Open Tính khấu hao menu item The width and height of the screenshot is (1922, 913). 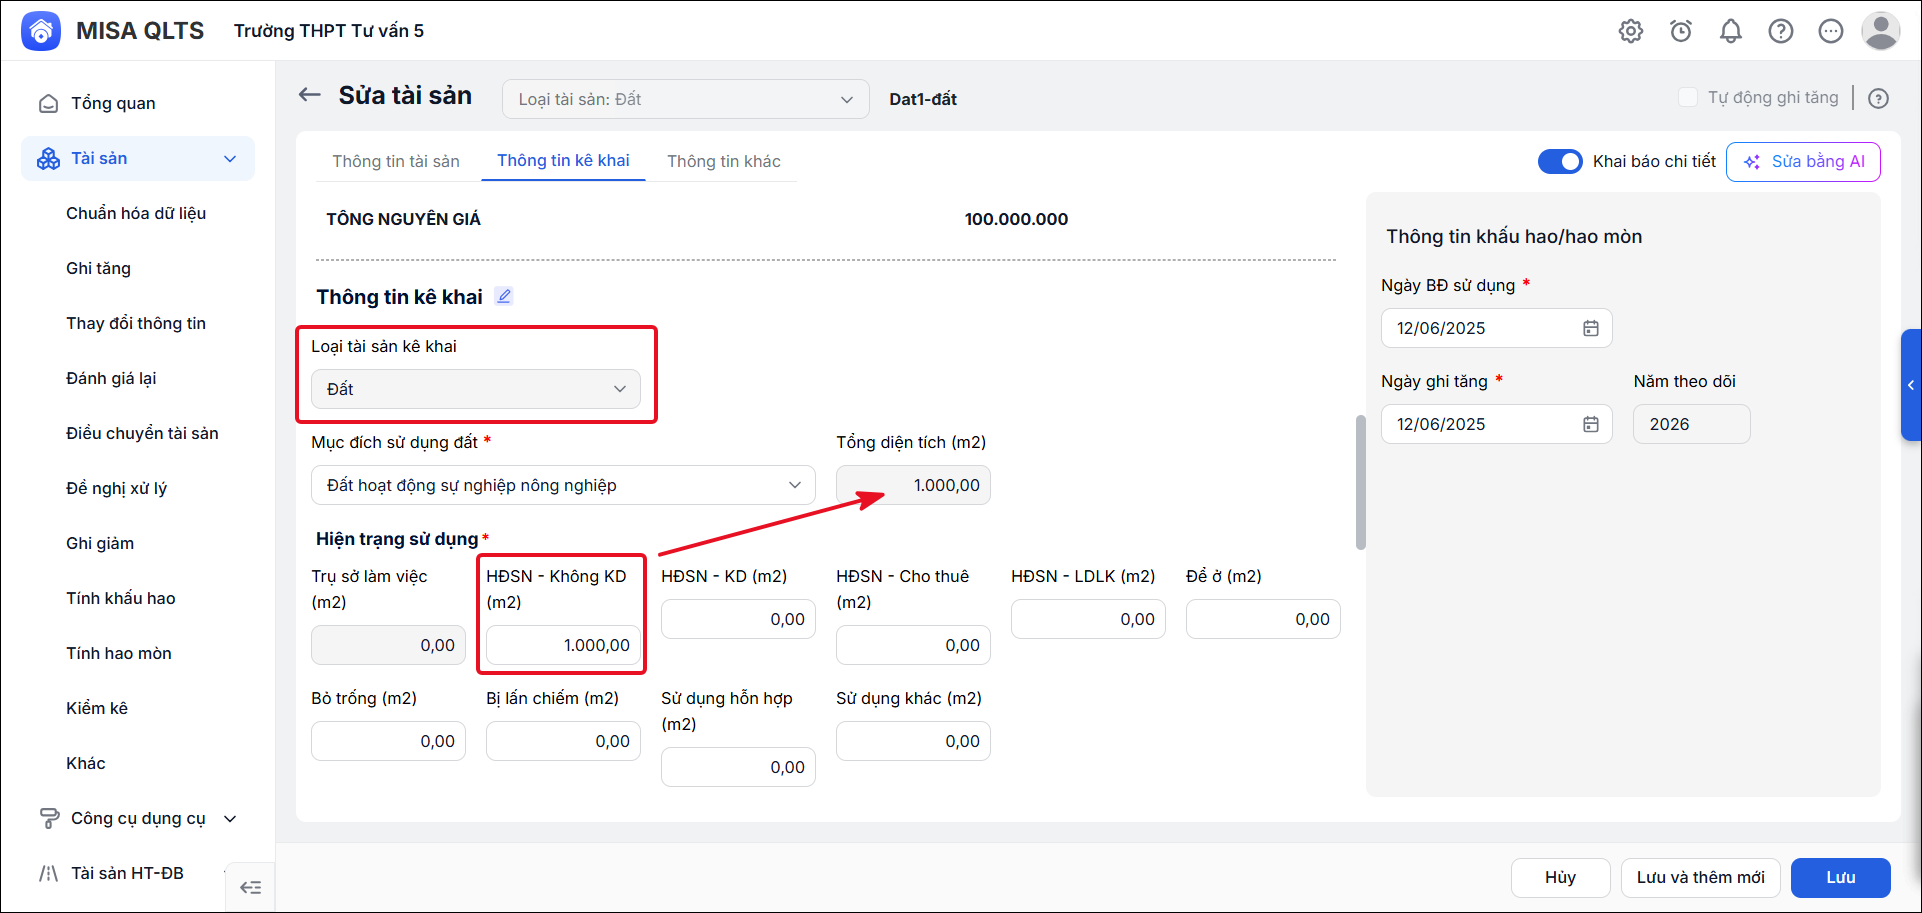tap(121, 598)
